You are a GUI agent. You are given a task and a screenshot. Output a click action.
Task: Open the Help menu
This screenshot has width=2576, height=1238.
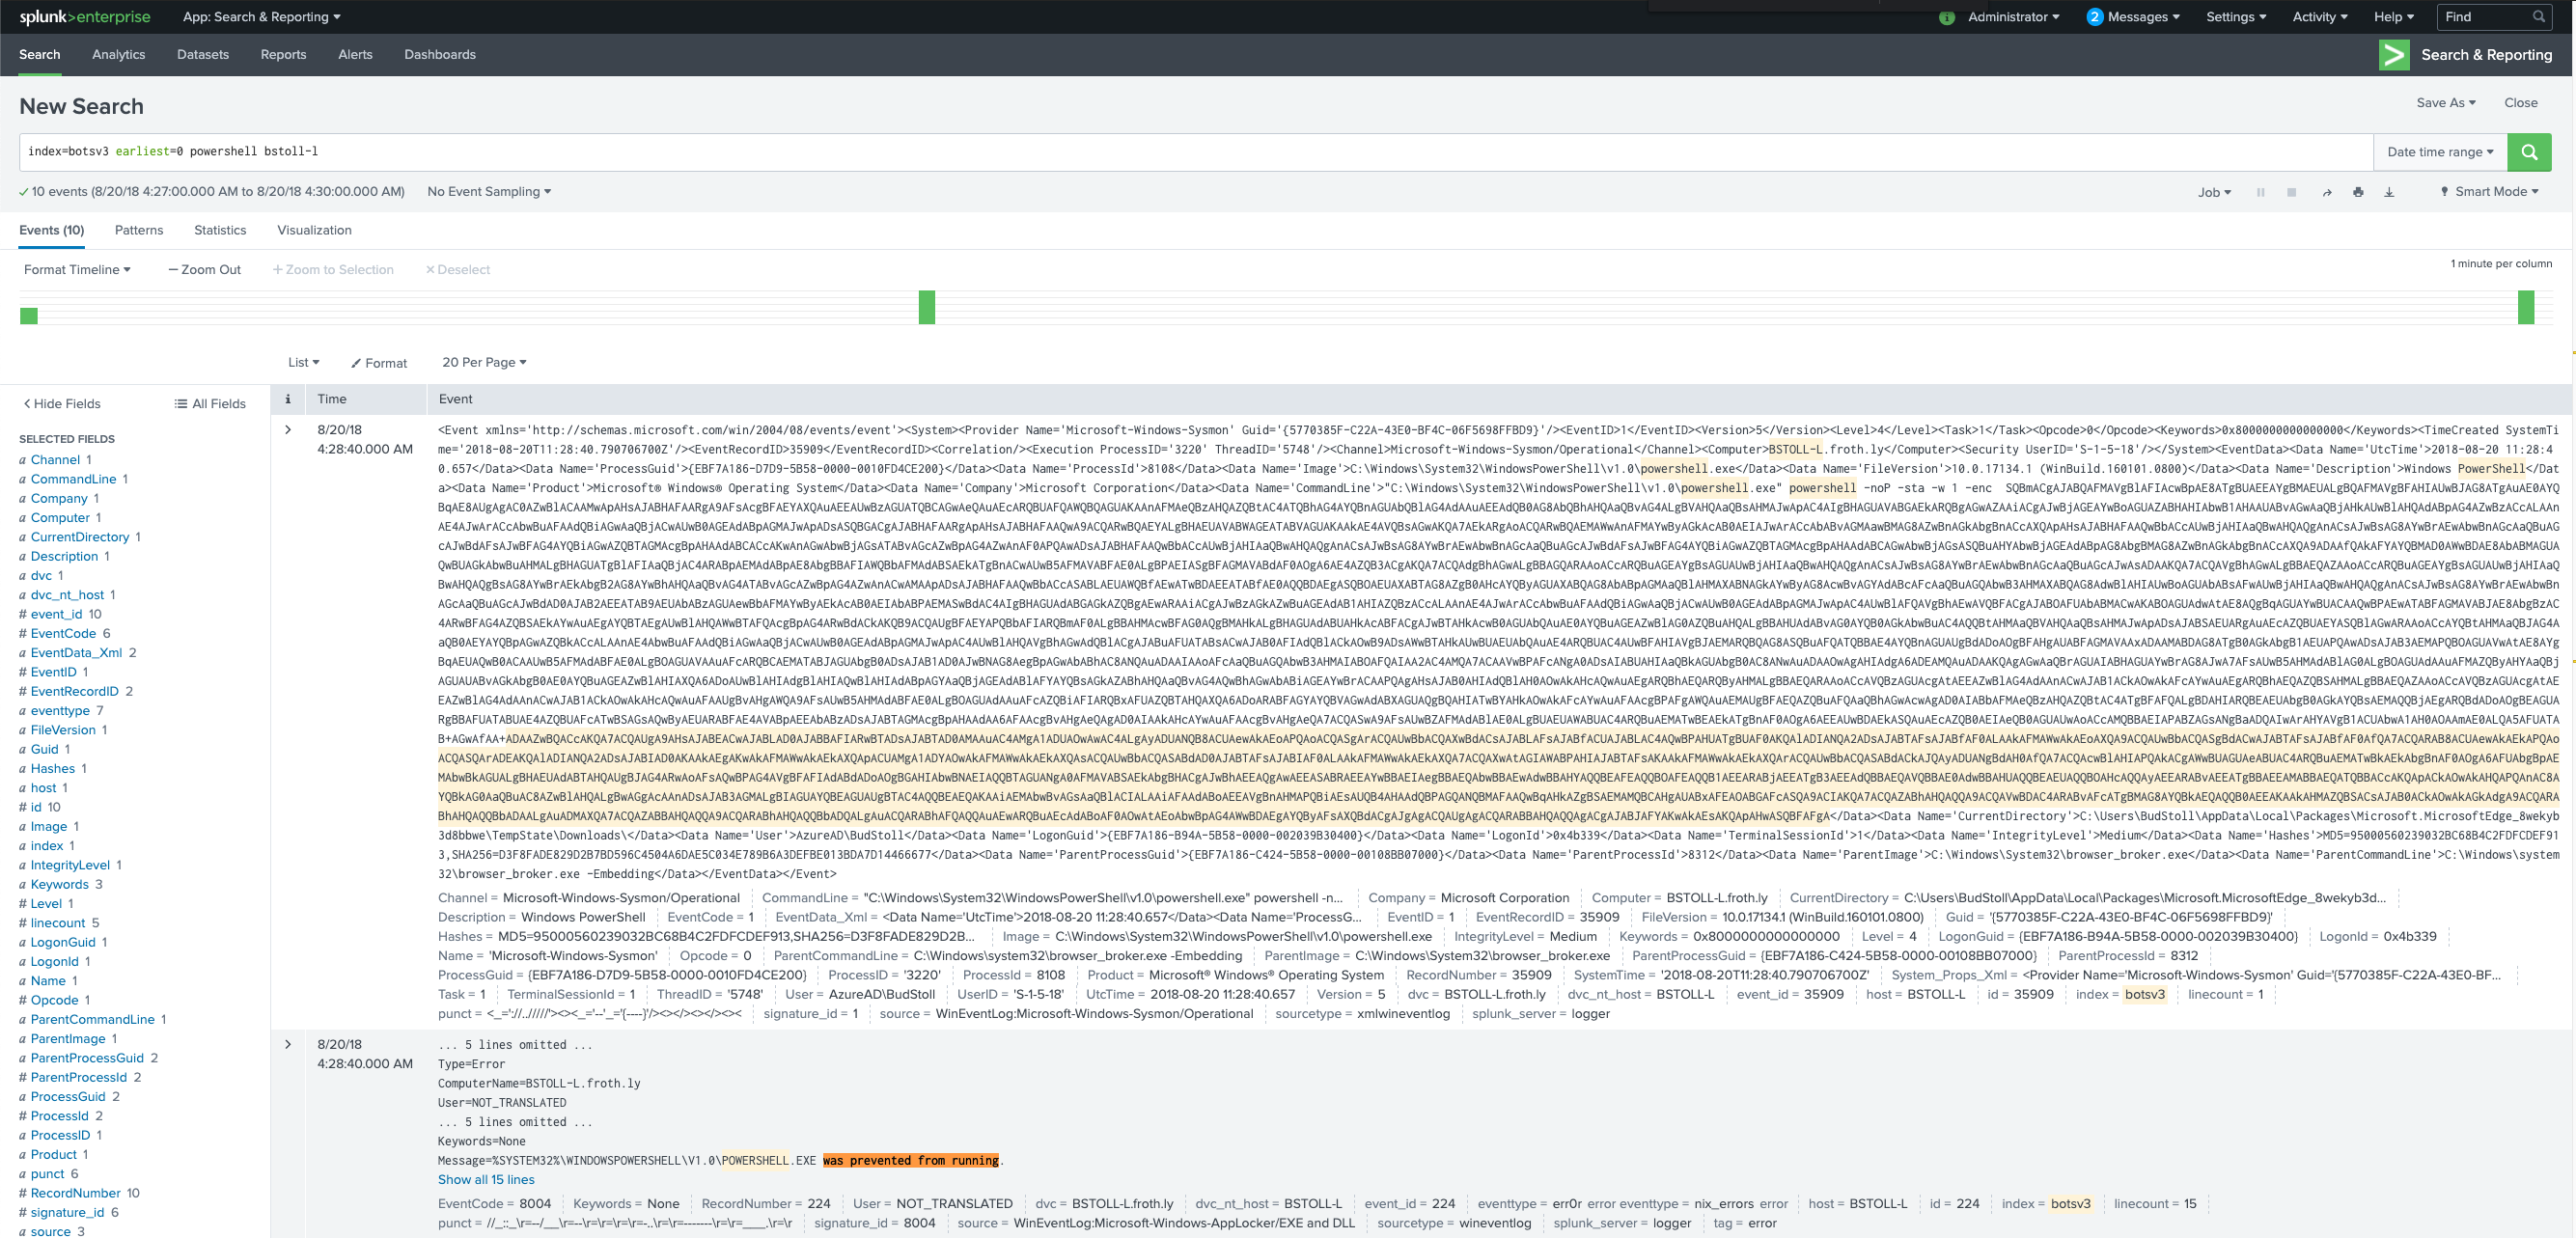coord(2393,17)
